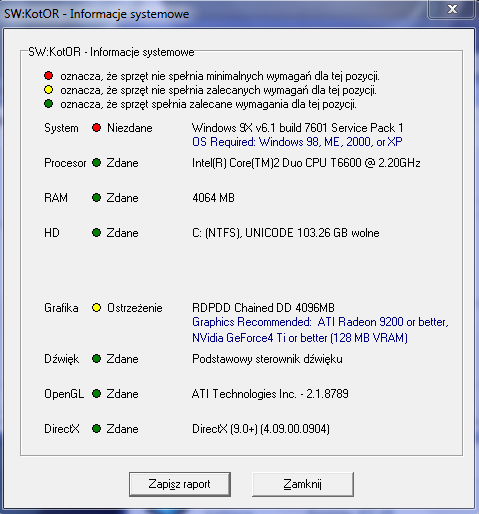Click the red legend dot for minimum requirements

49,76
